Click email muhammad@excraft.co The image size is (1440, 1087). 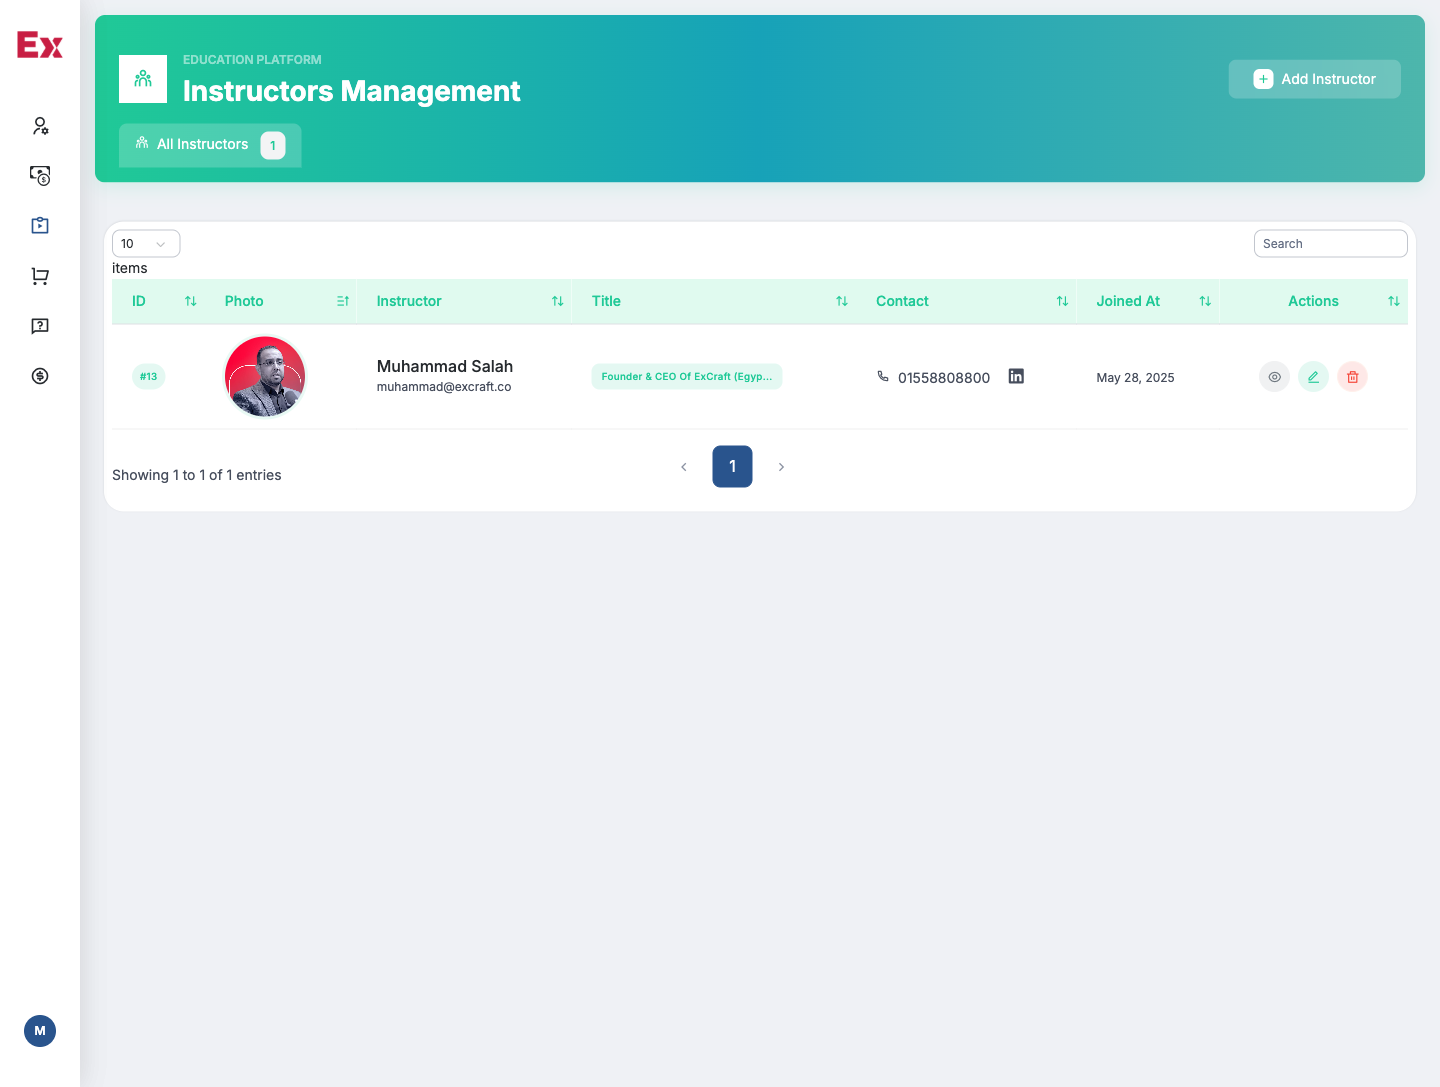(444, 387)
